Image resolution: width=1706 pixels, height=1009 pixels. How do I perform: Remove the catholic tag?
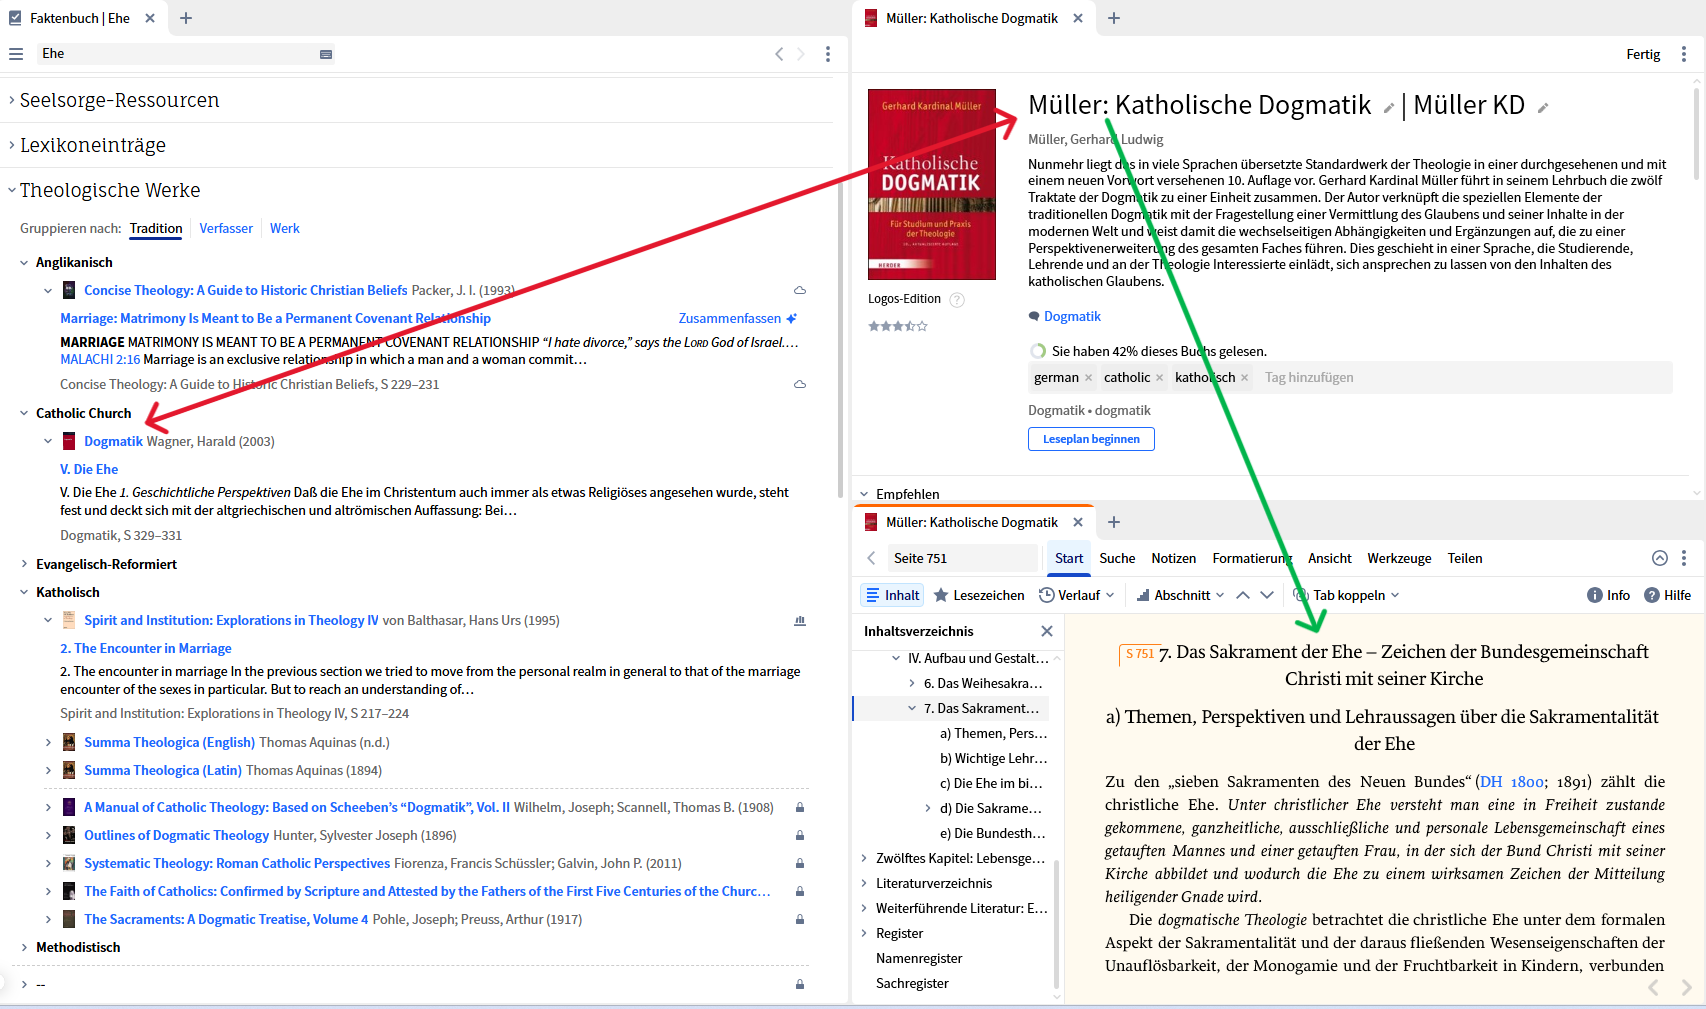[x=1160, y=378]
